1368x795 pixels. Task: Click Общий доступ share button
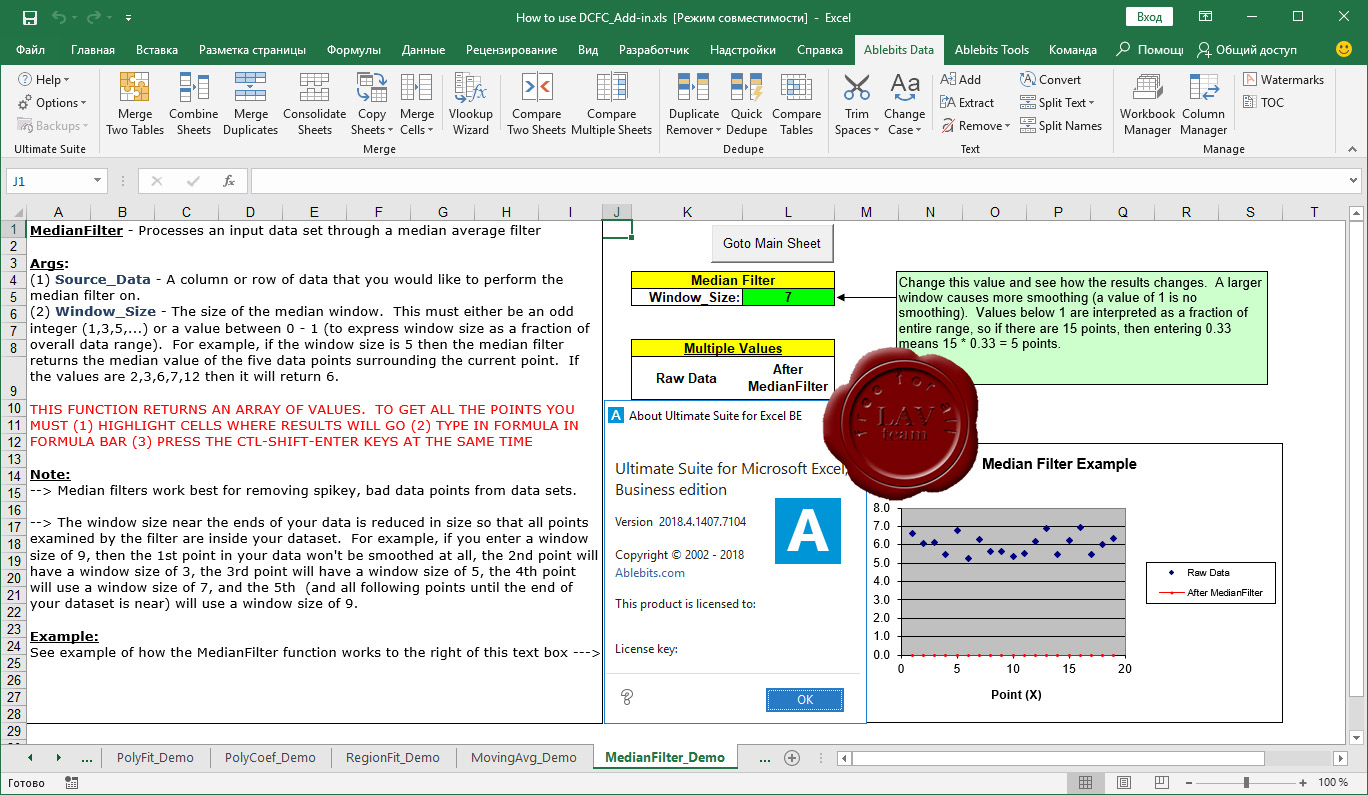(x=1247, y=49)
